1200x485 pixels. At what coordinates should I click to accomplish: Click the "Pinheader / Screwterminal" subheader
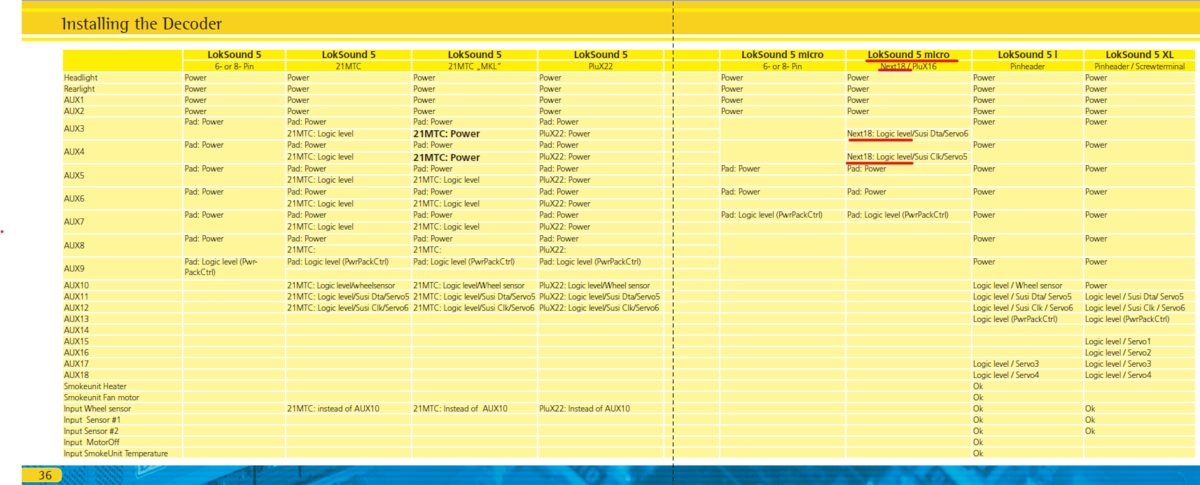[1140, 65]
